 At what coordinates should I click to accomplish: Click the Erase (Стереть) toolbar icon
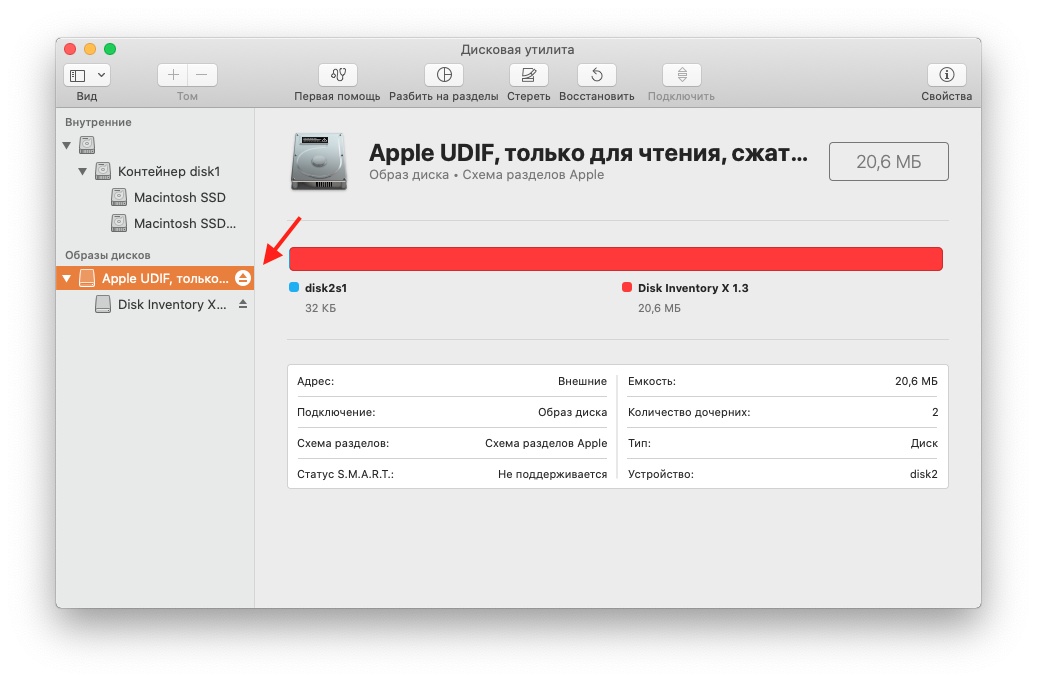click(528, 75)
